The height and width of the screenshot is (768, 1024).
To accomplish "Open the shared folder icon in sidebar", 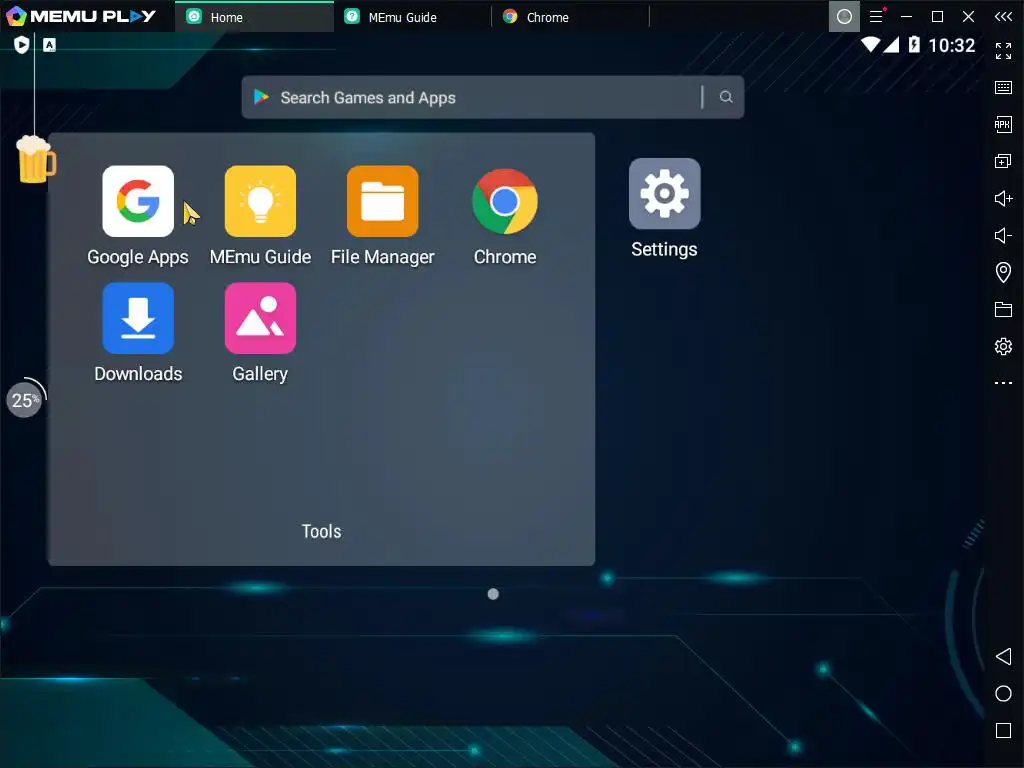I will point(1003,309).
